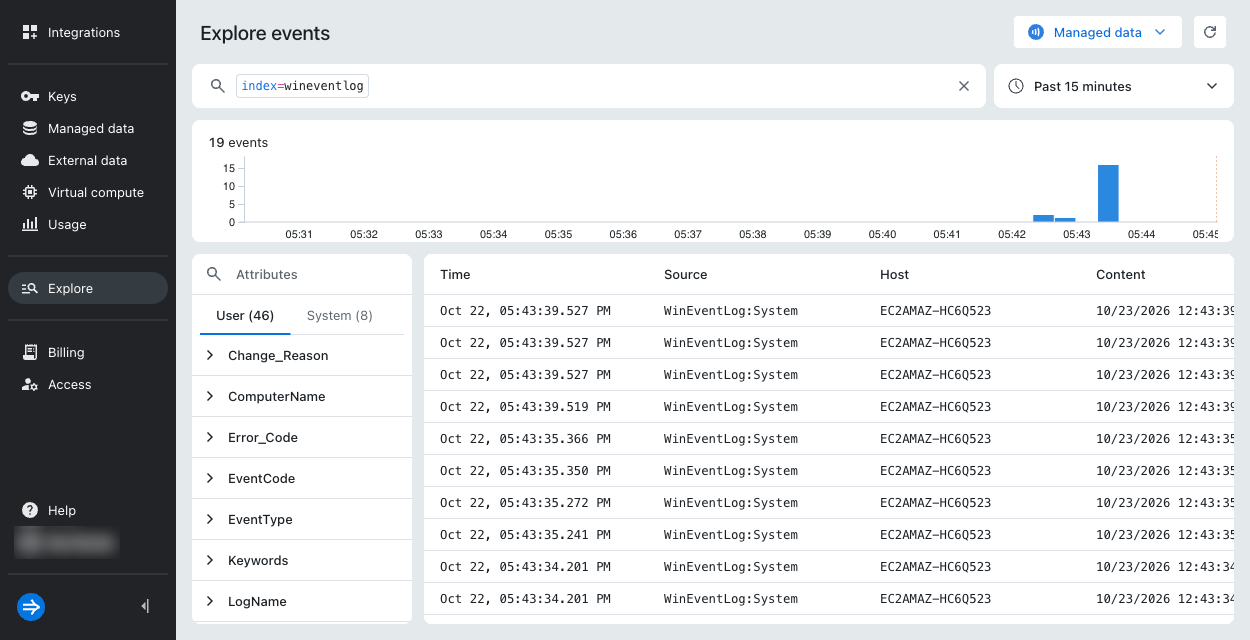This screenshot has width=1250, height=640.
Task: Click the Managed data database icon
Action: (x=30, y=129)
